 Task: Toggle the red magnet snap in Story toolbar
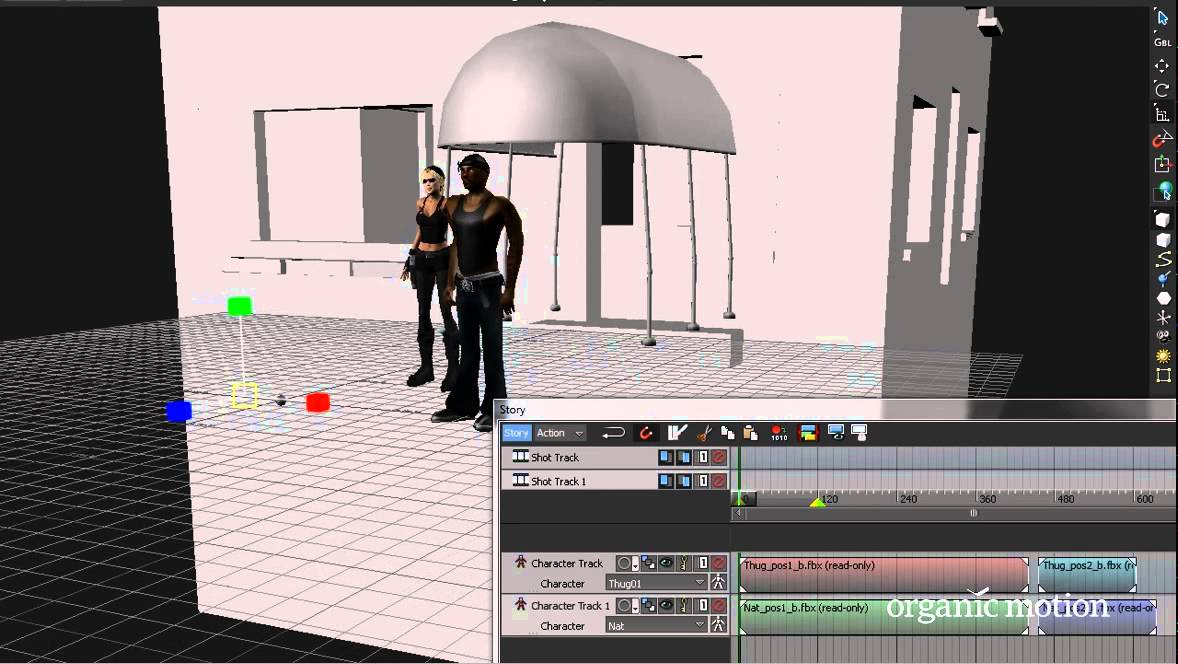645,433
